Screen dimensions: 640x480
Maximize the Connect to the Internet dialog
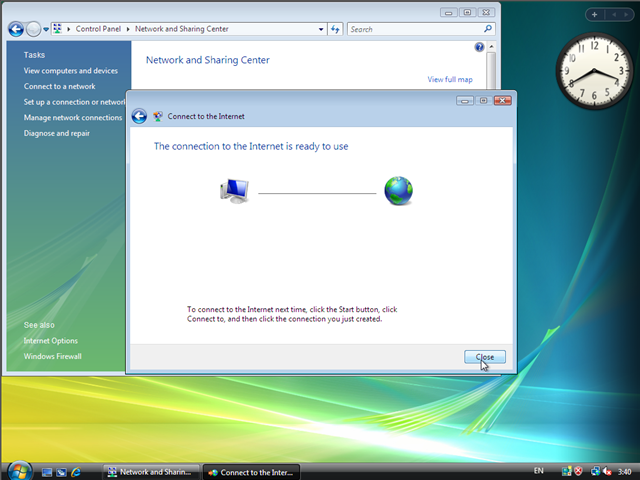(x=483, y=100)
